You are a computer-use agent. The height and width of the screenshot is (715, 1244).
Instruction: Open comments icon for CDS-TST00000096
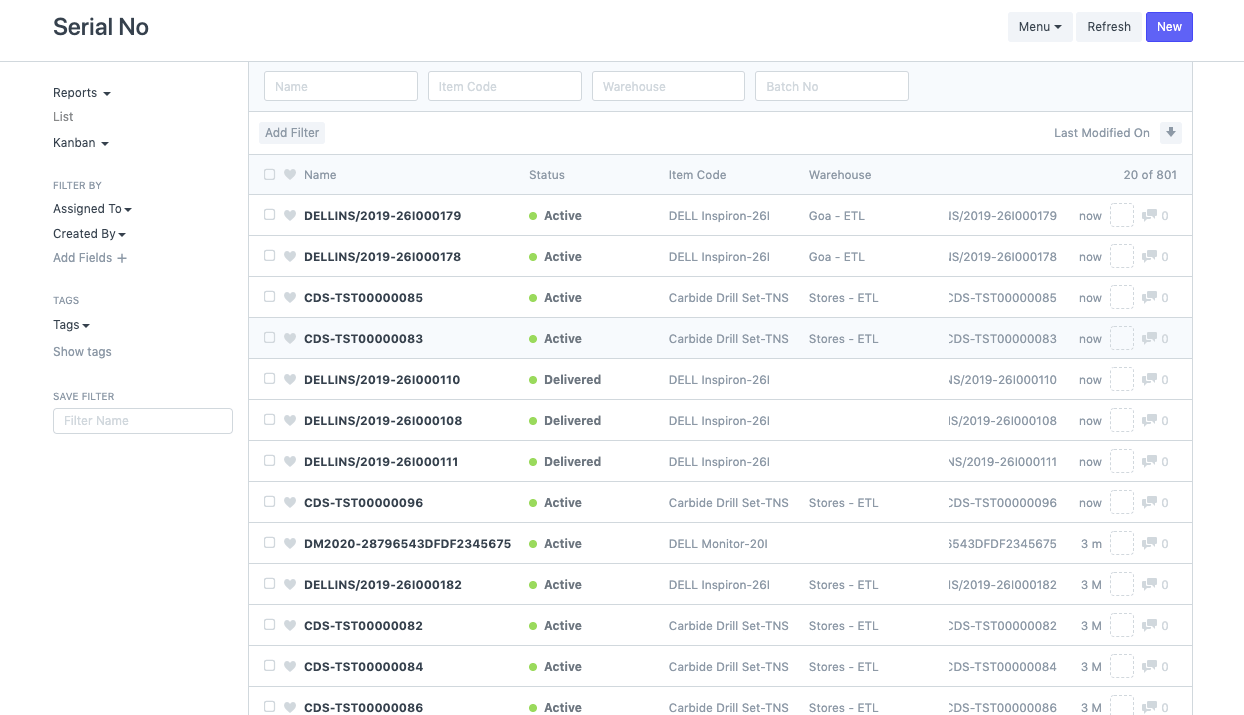coord(1149,503)
